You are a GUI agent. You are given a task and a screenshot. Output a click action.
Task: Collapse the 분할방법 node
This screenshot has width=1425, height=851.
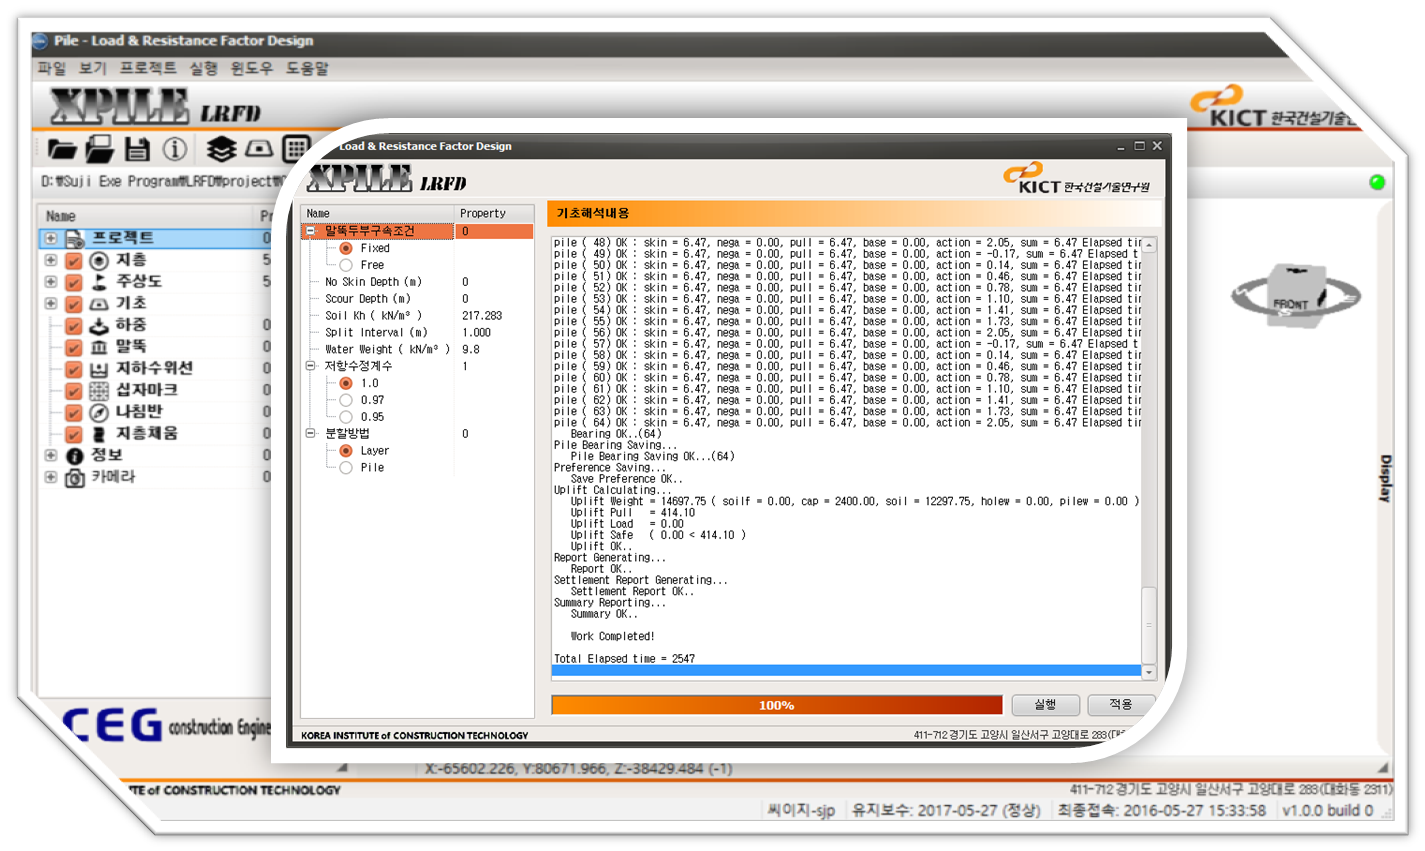click(311, 434)
